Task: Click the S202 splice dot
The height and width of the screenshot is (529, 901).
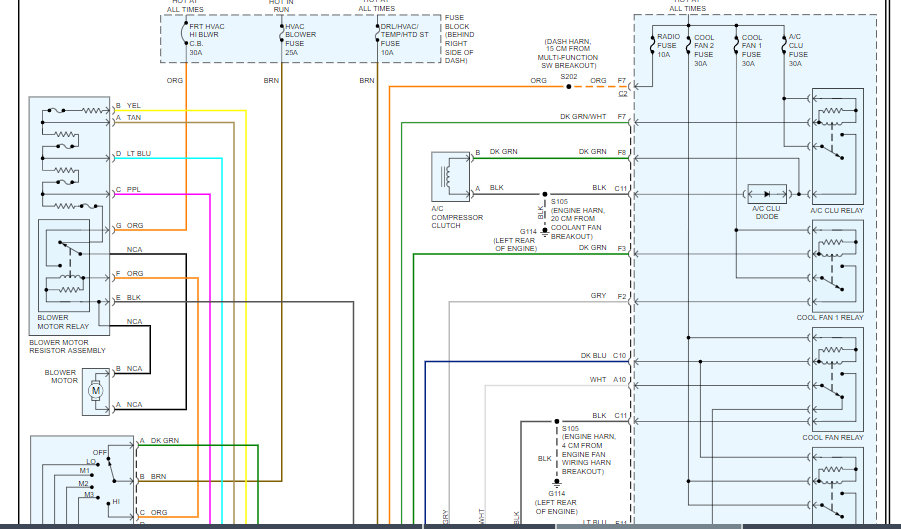Action: click(x=568, y=87)
